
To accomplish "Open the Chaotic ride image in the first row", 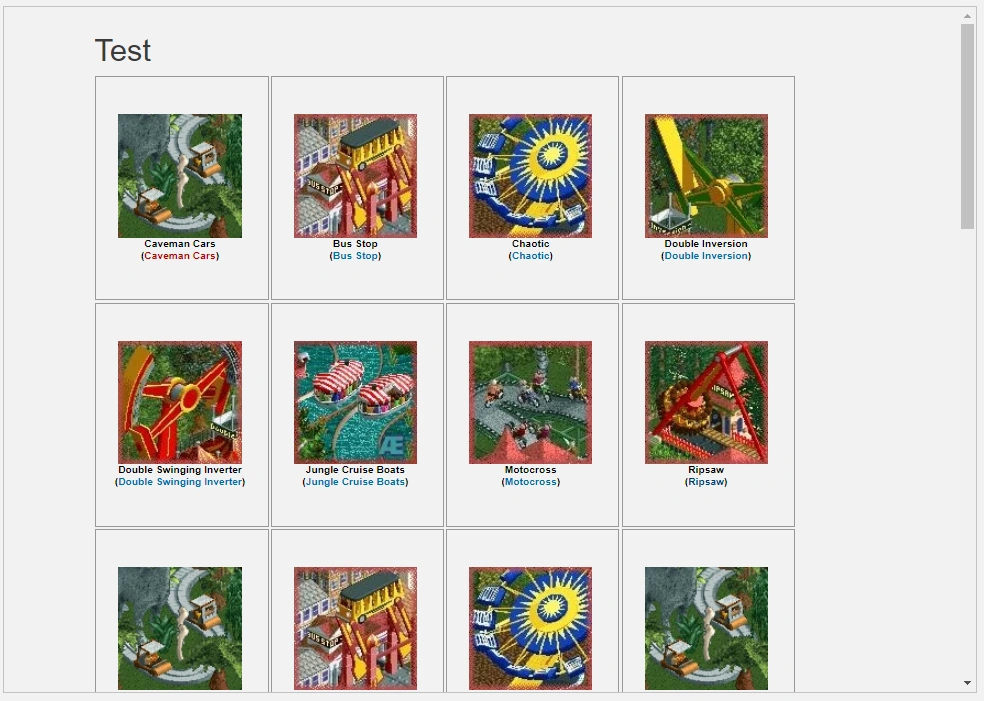I will pyautogui.click(x=530, y=176).
